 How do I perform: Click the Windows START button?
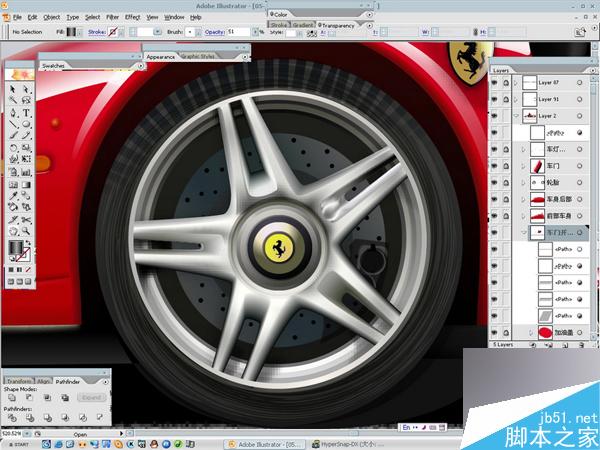pyautogui.click(x=19, y=444)
